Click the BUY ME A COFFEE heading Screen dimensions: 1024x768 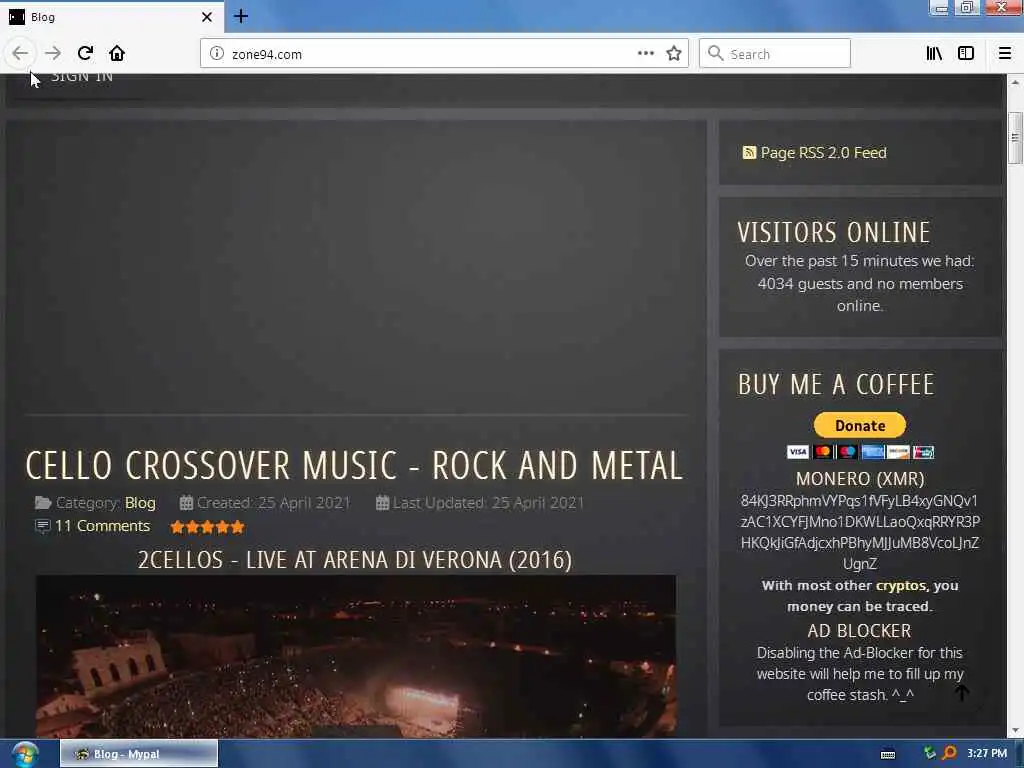tap(837, 385)
